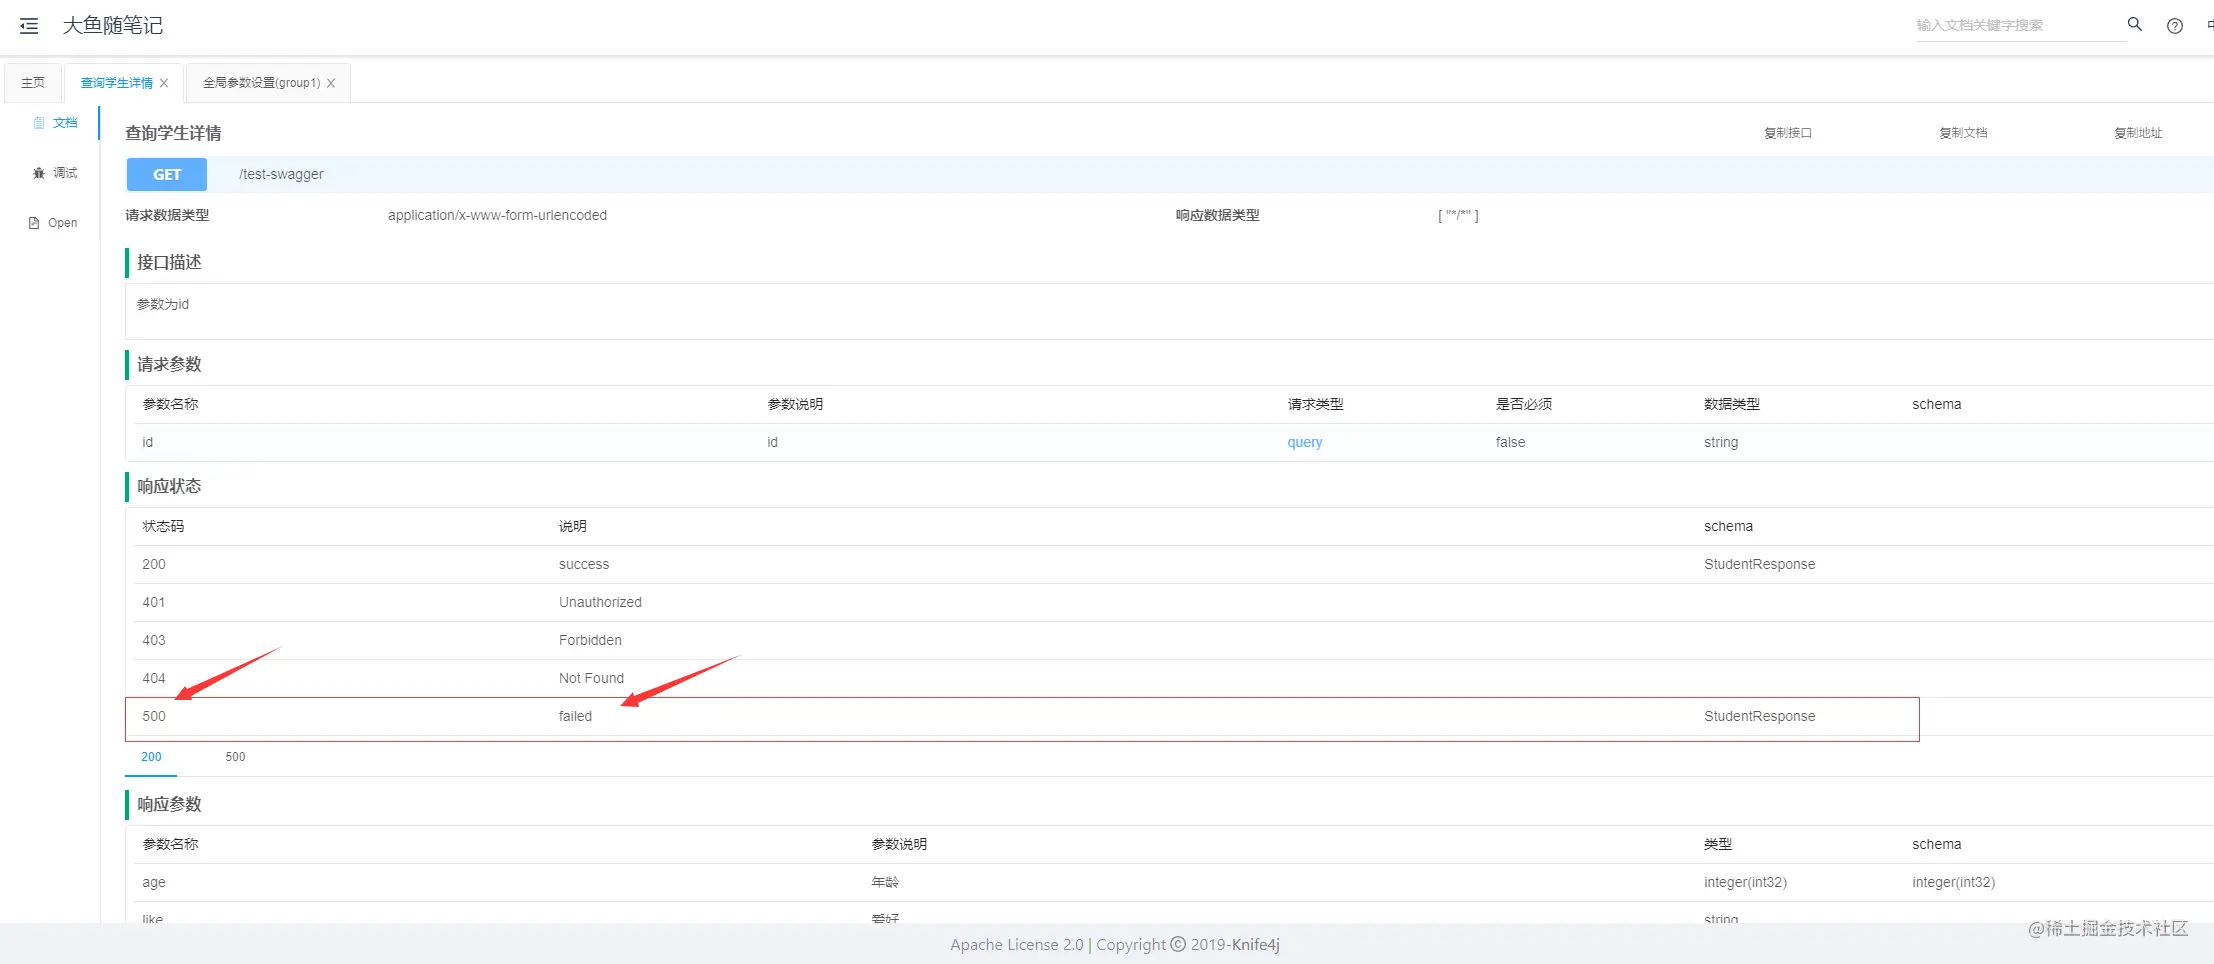Click the Open file icon in the sidebar
The image size is (2214, 964).
point(34,223)
